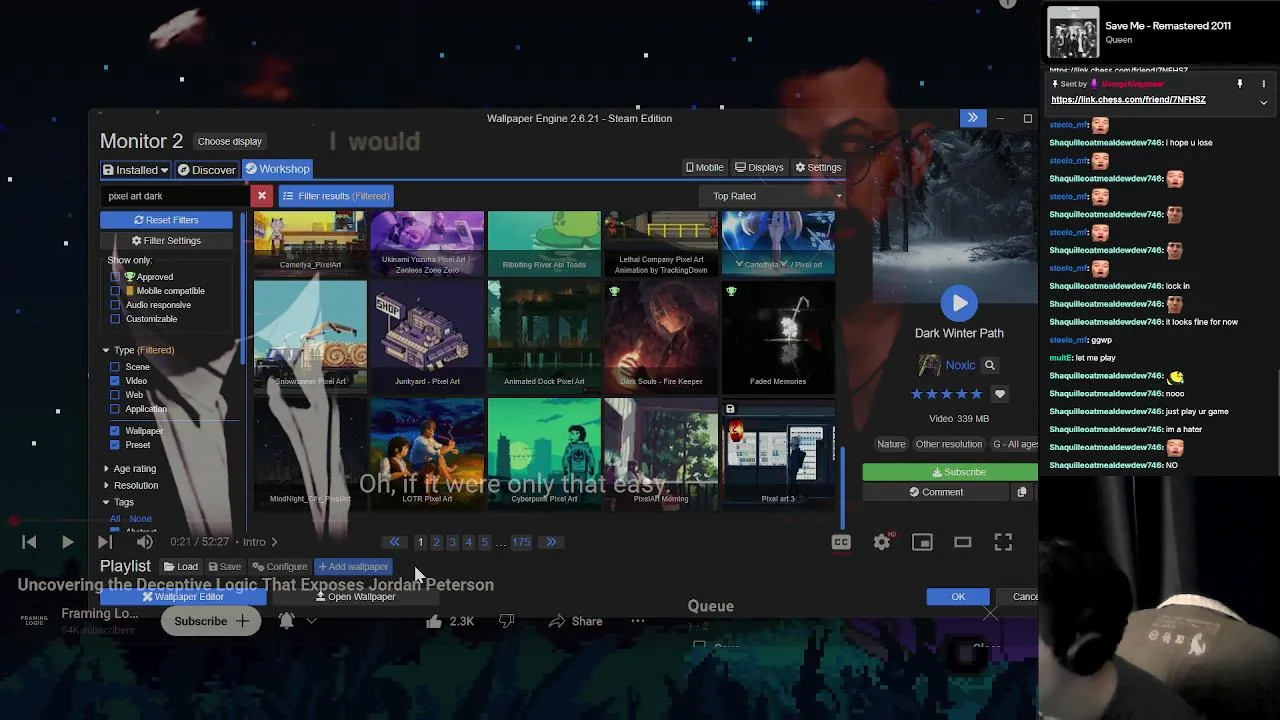Select the Junkyard - Pixel Art thumbnail
Image resolution: width=1280 pixels, height=720 pixels.
(427, 336)
